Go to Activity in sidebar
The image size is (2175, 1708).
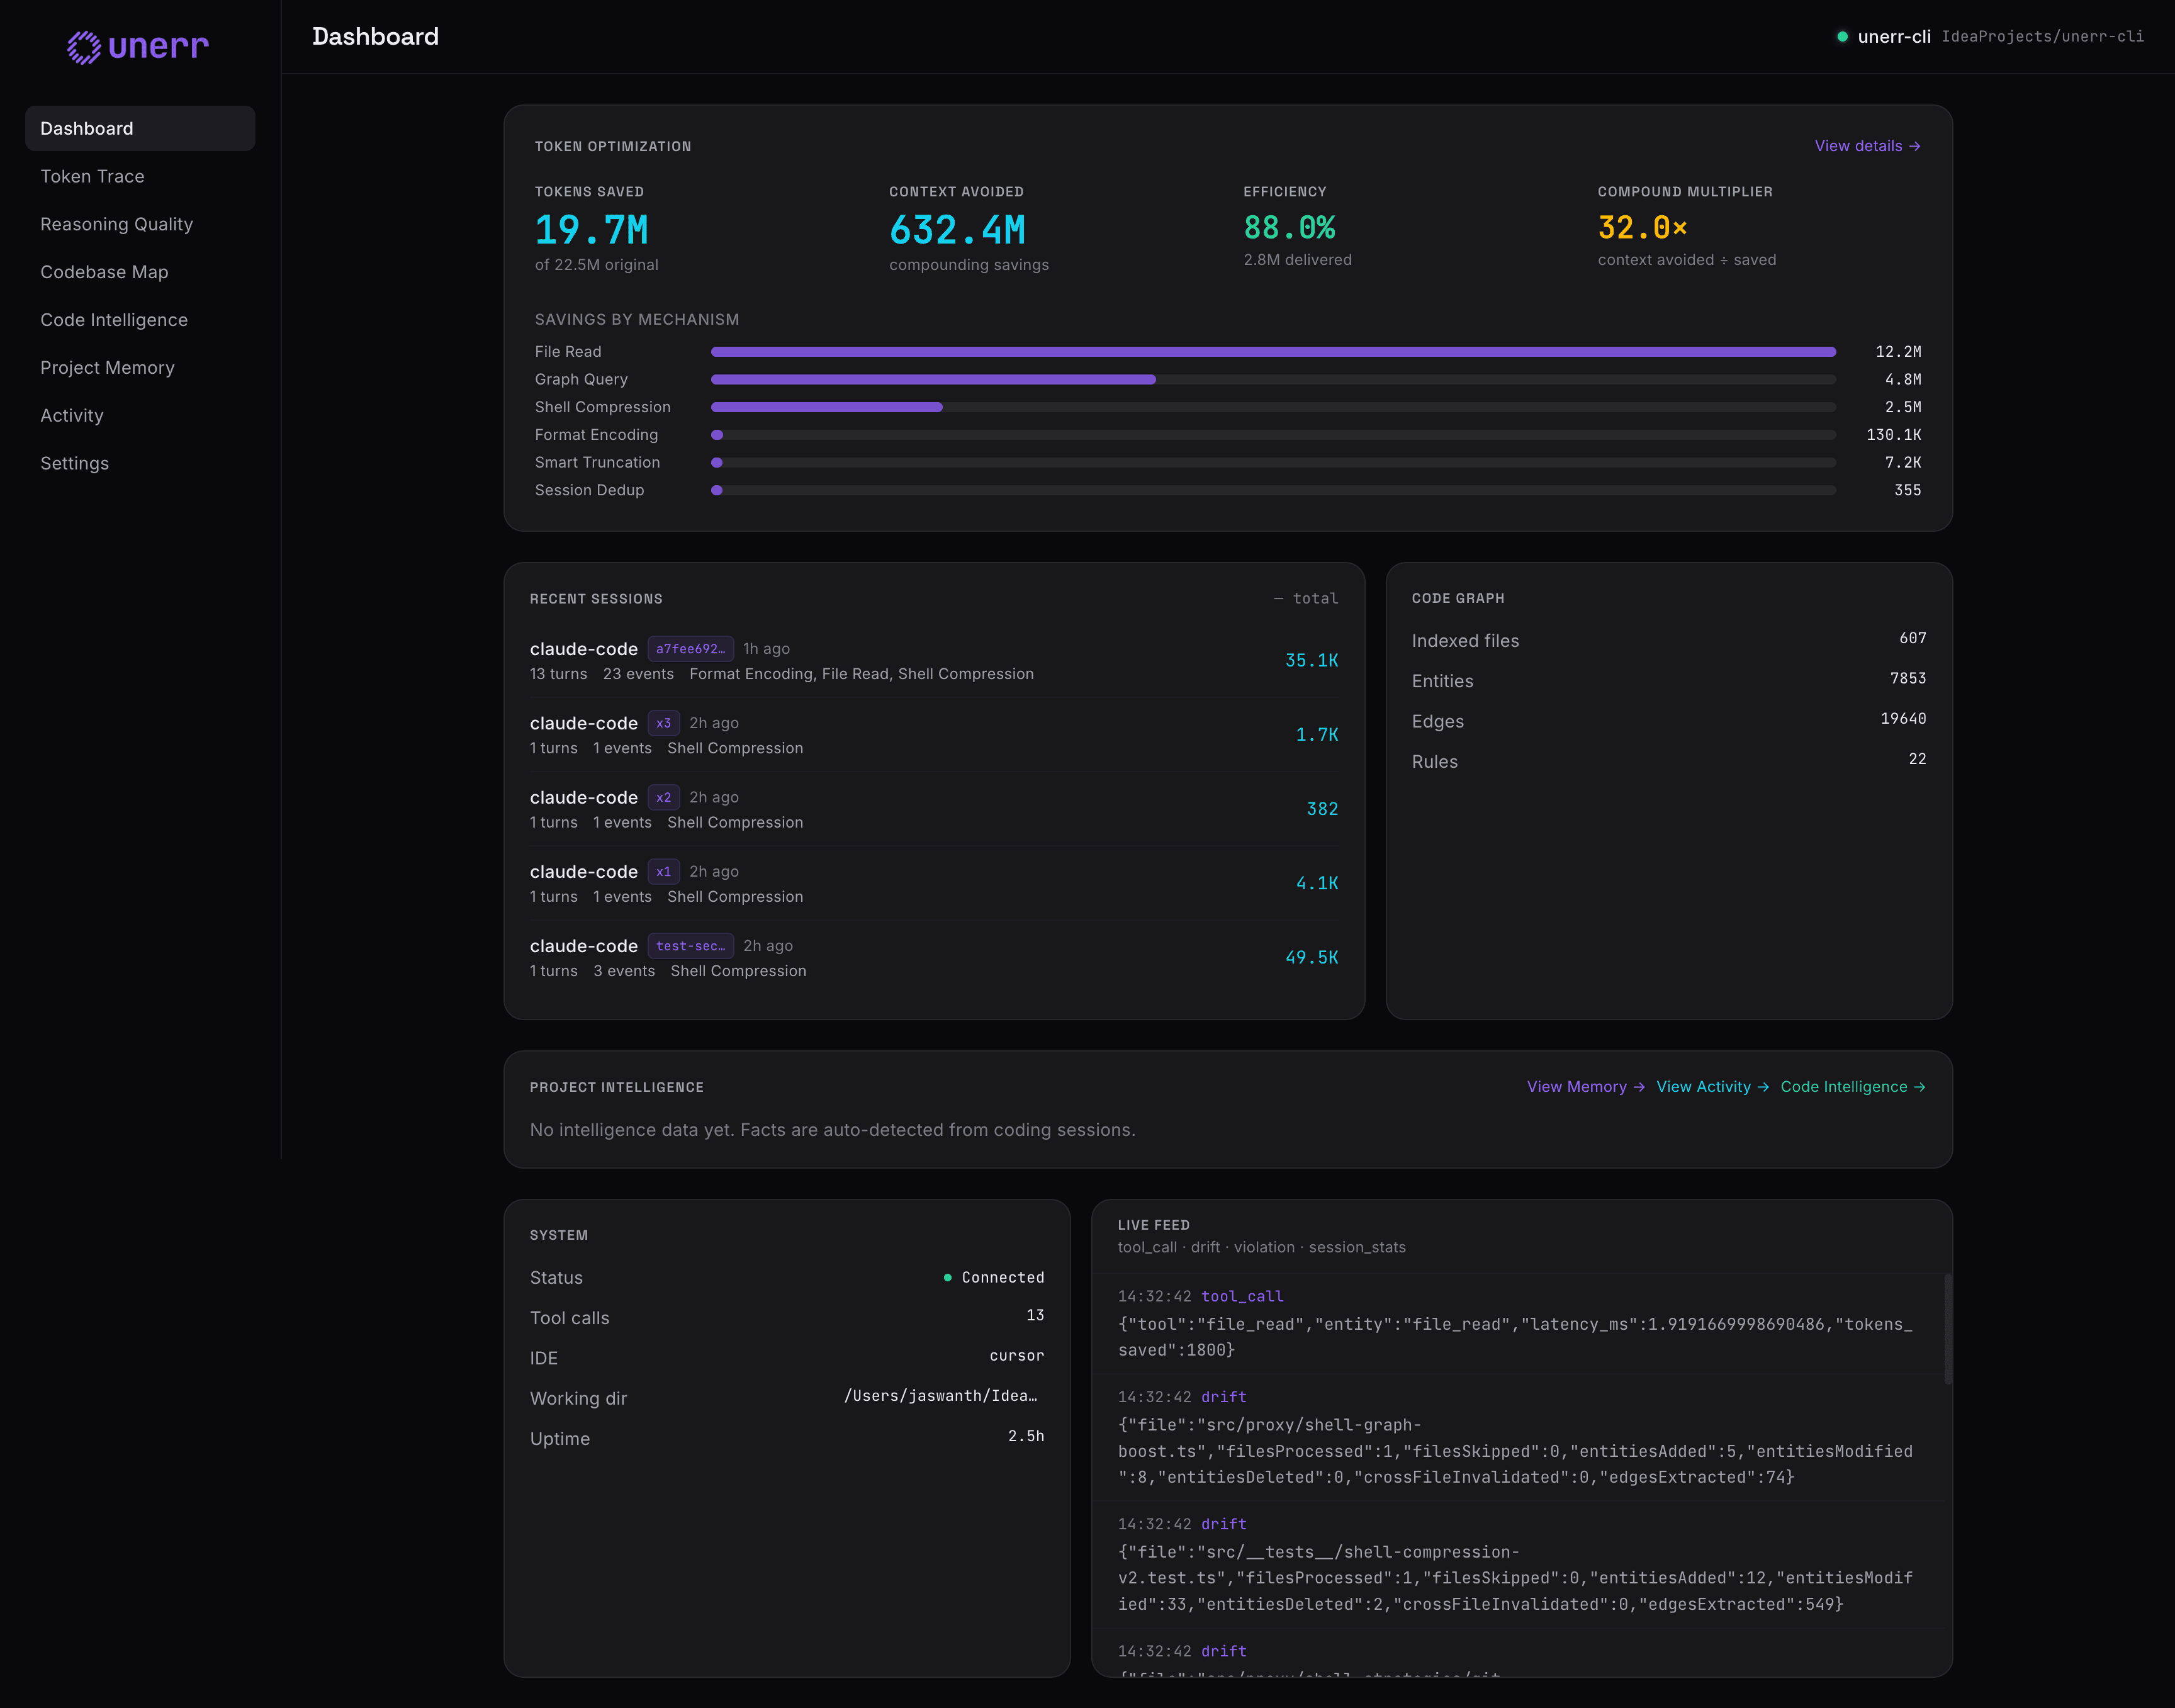[x=140, y=415]
